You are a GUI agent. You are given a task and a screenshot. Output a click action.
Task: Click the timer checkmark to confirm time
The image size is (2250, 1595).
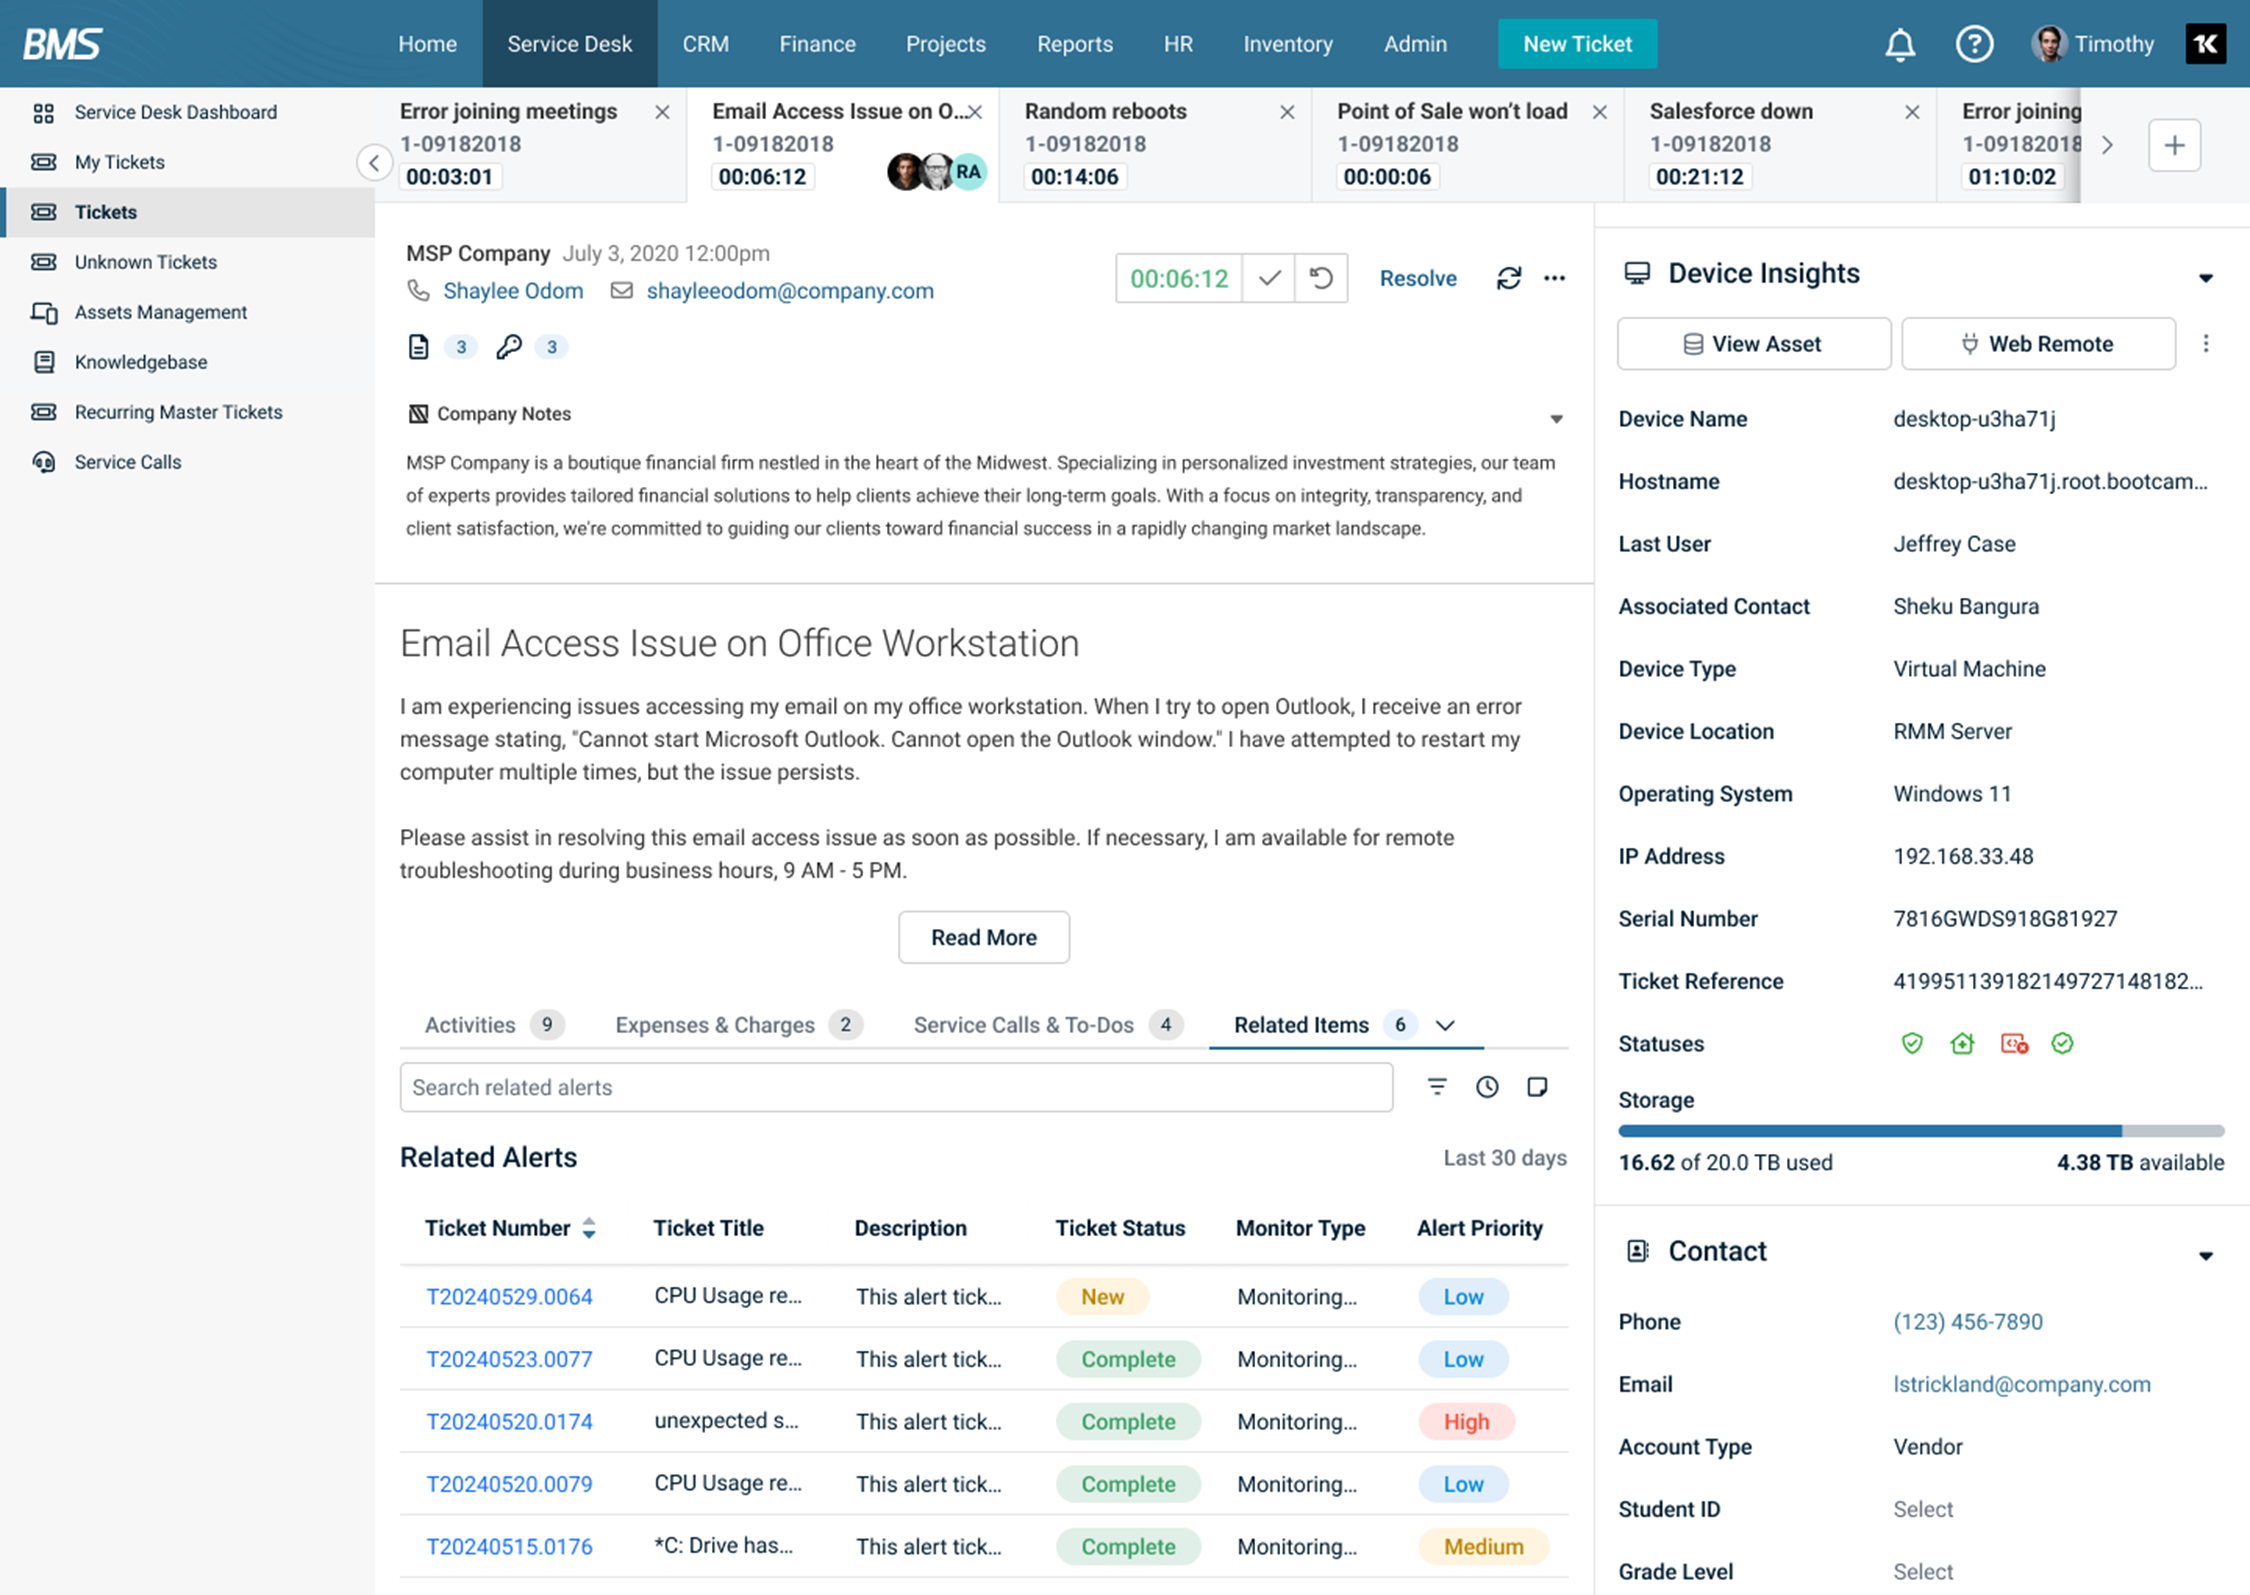pyautogui.click(x=1269, y=278)
